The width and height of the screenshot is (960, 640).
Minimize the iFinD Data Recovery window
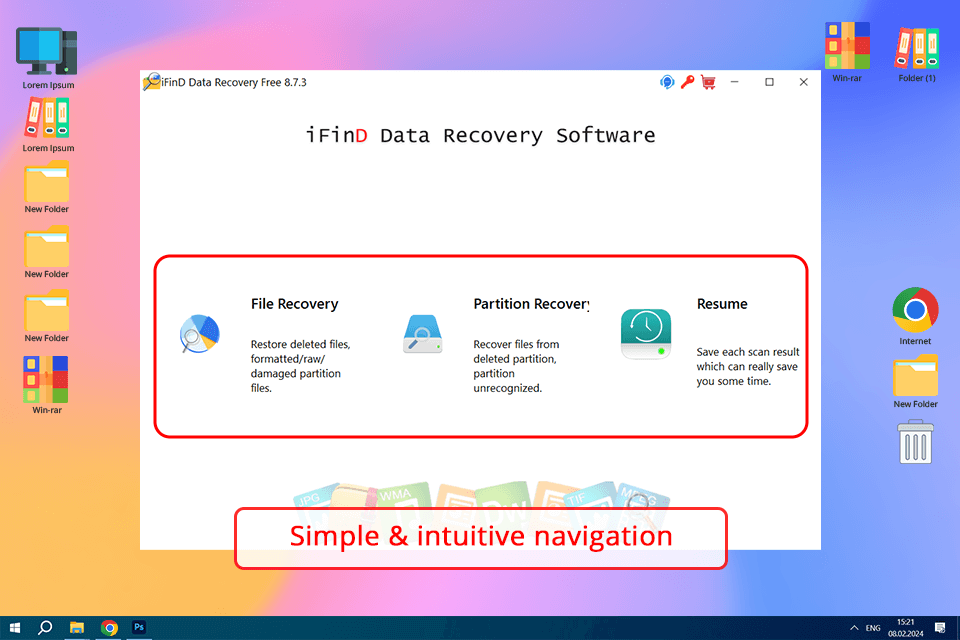click(735, 82)
